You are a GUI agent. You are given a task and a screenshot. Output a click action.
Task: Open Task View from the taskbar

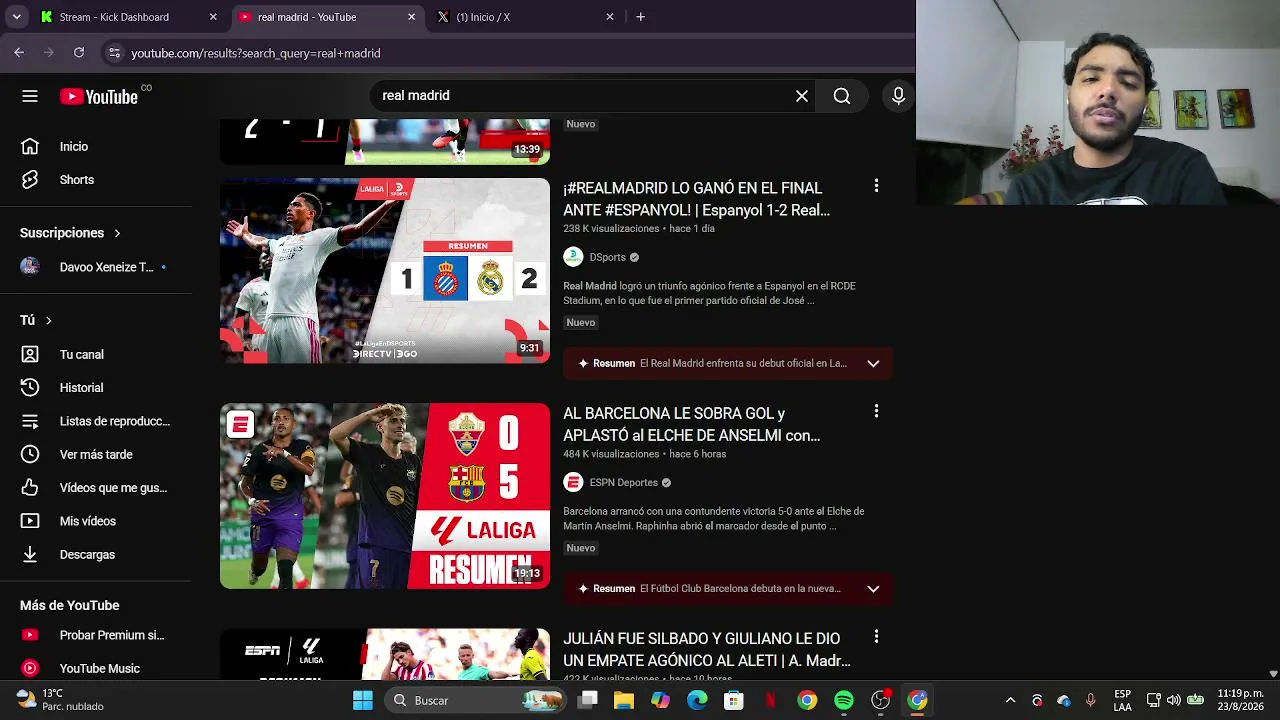588,700
